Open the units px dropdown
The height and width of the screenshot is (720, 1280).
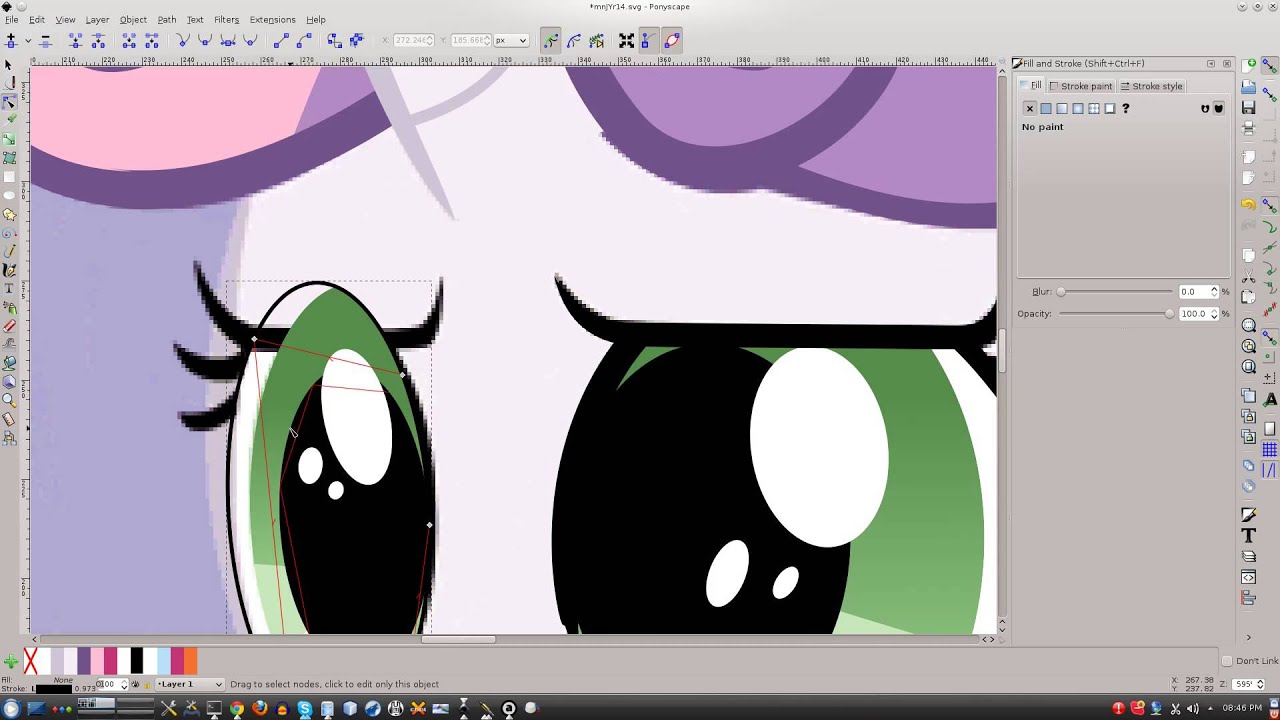coord(511,41)
